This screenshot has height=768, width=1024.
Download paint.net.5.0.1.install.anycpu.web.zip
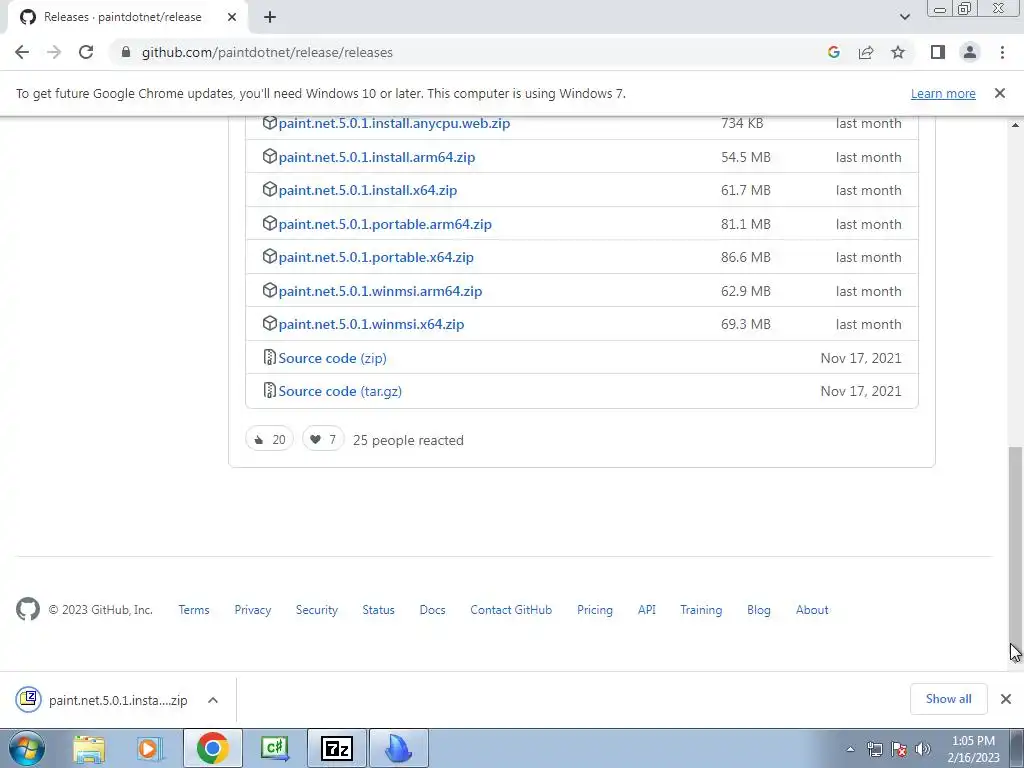(x=394, y=123)
